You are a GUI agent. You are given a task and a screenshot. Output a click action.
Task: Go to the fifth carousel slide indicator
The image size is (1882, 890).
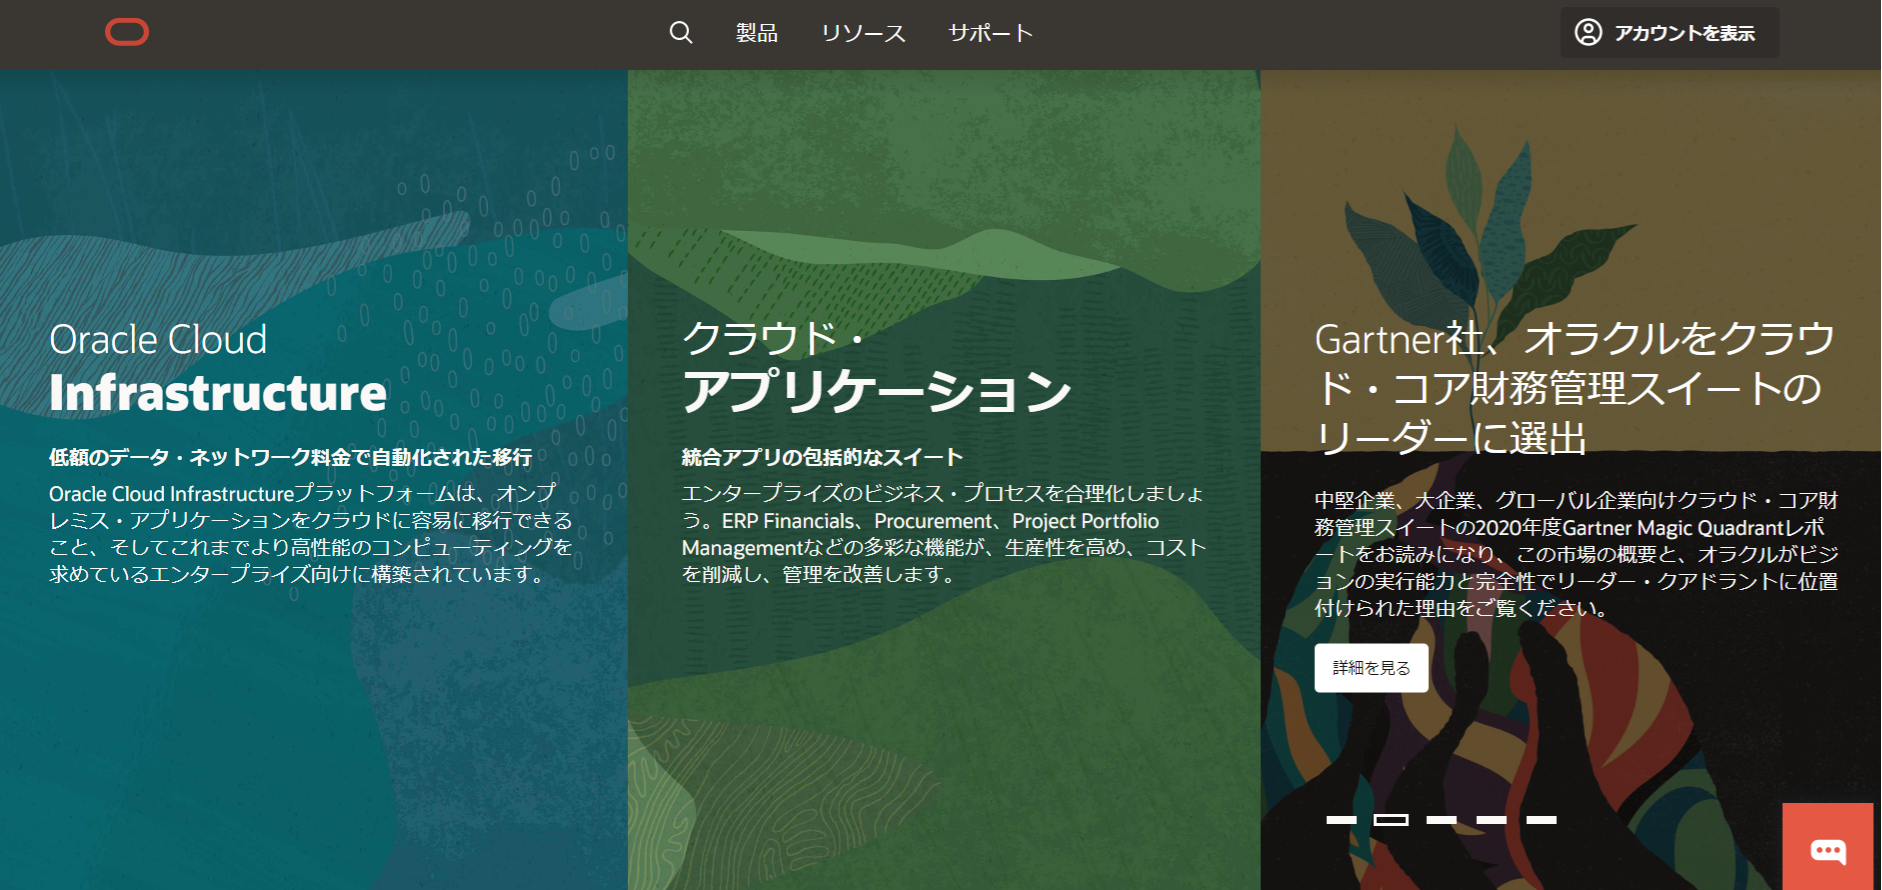1541,820
